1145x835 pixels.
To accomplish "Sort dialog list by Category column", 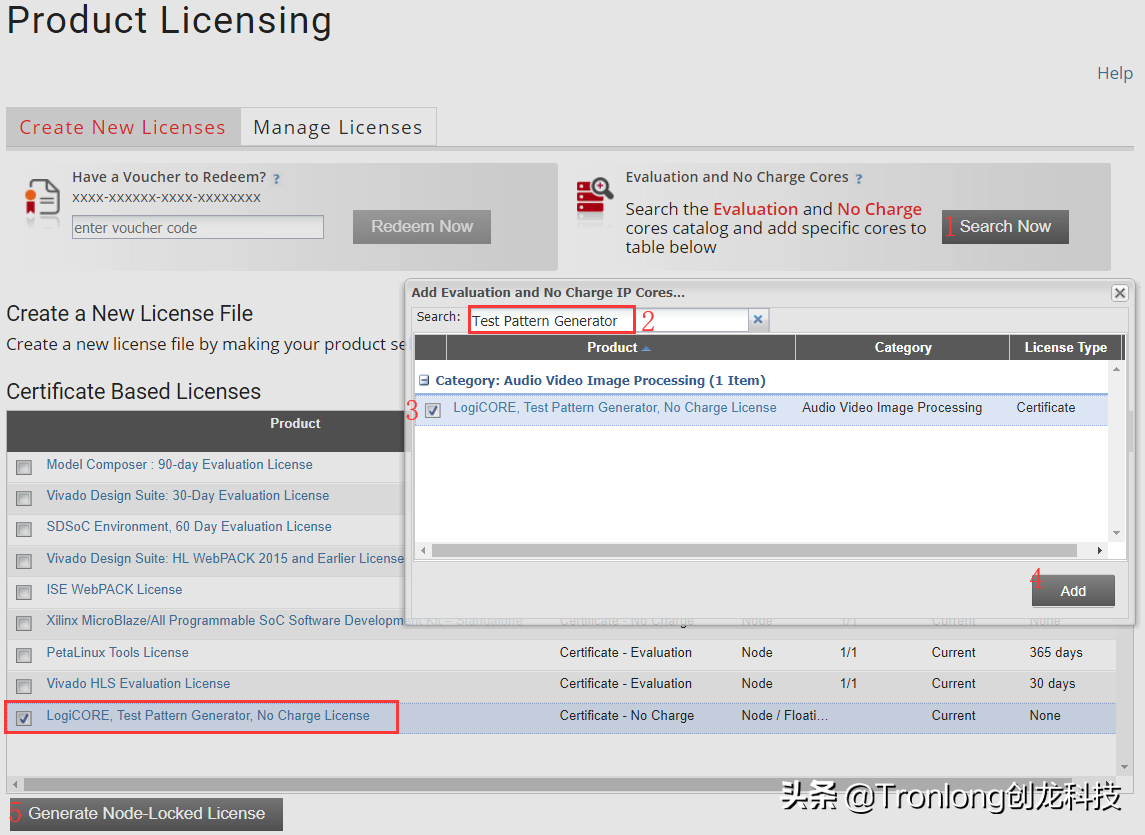I will point(903,348).
